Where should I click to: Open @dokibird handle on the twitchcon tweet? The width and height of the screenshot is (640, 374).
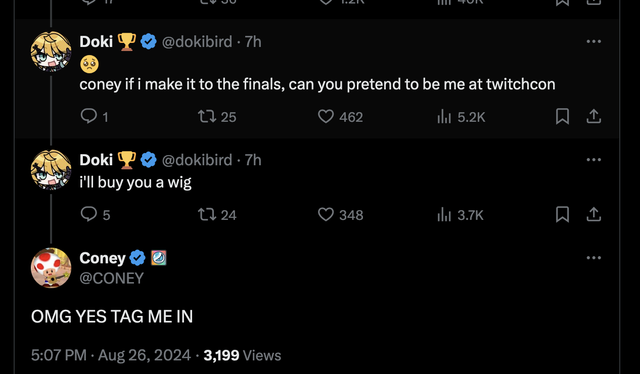[197, 42]
